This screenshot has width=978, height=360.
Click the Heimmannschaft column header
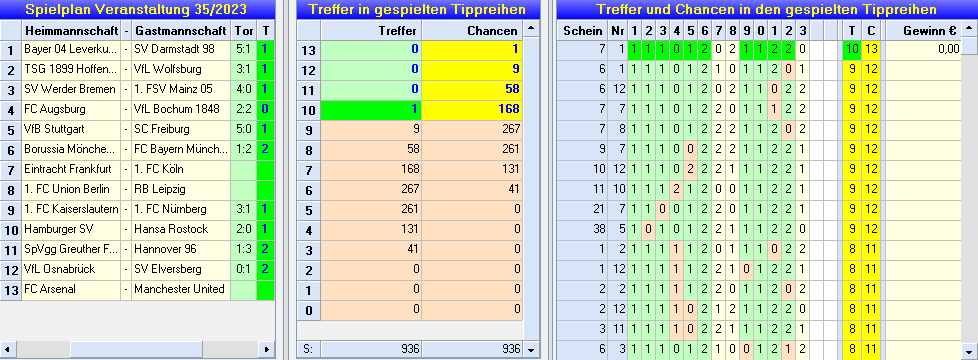[x=70, y=31]
